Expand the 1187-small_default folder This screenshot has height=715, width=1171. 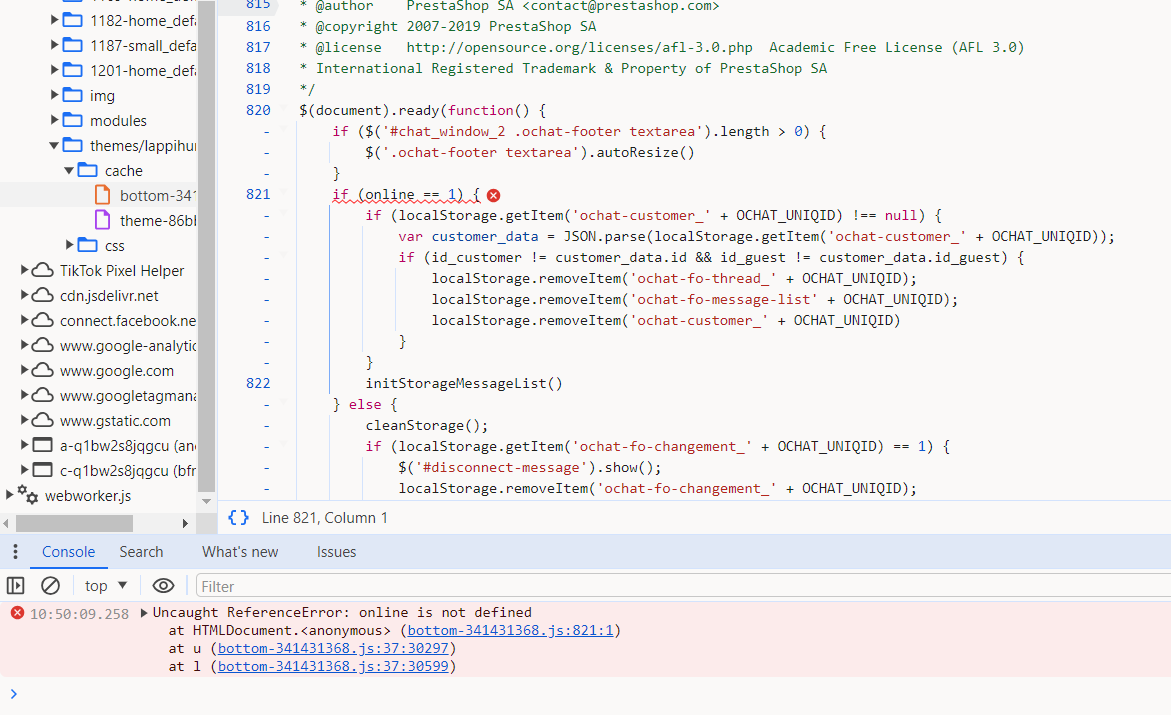(x=54, y=45)
